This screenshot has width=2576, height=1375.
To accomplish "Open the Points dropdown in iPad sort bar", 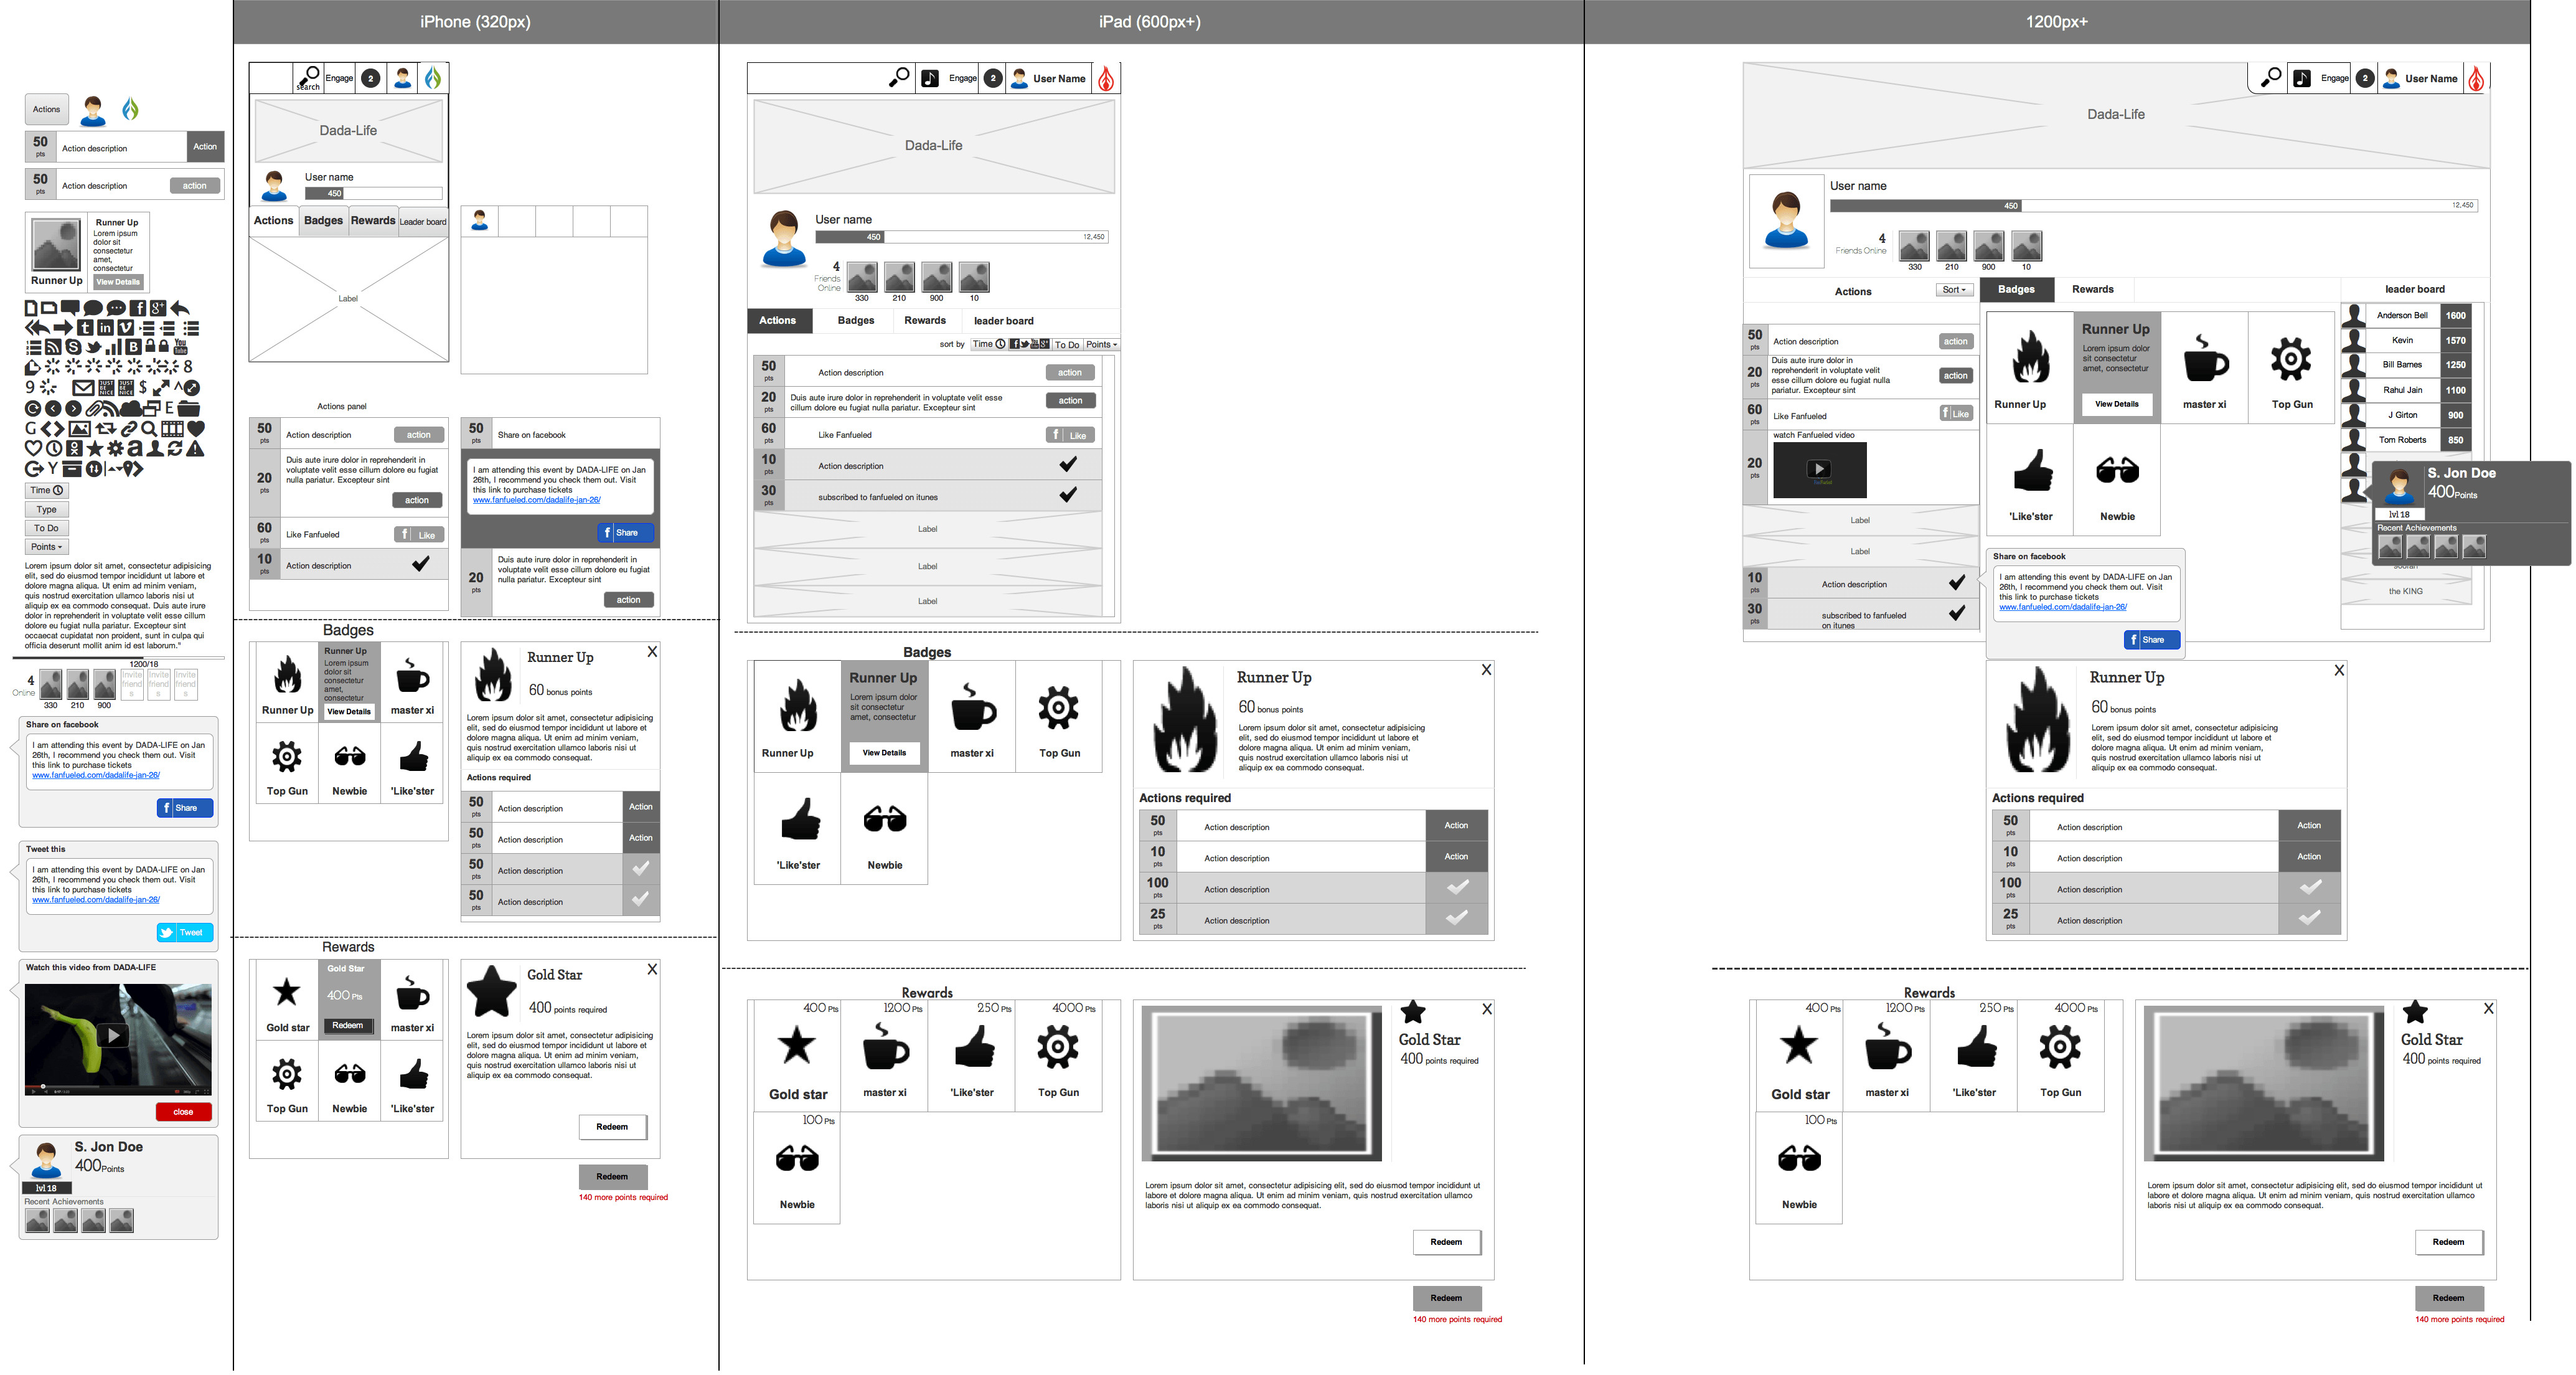I will click(x=1101, y=344).
